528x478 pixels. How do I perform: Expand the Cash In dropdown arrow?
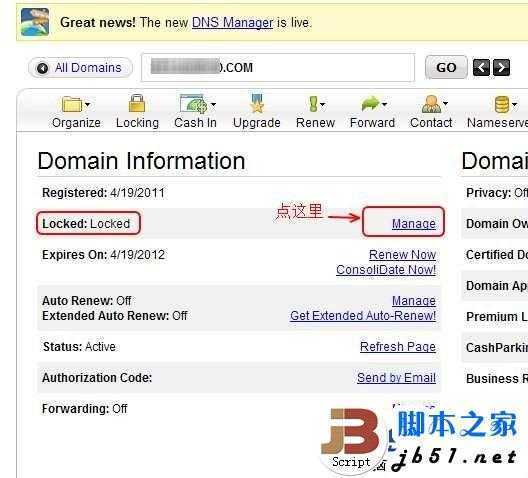click(x=213, y=104)
